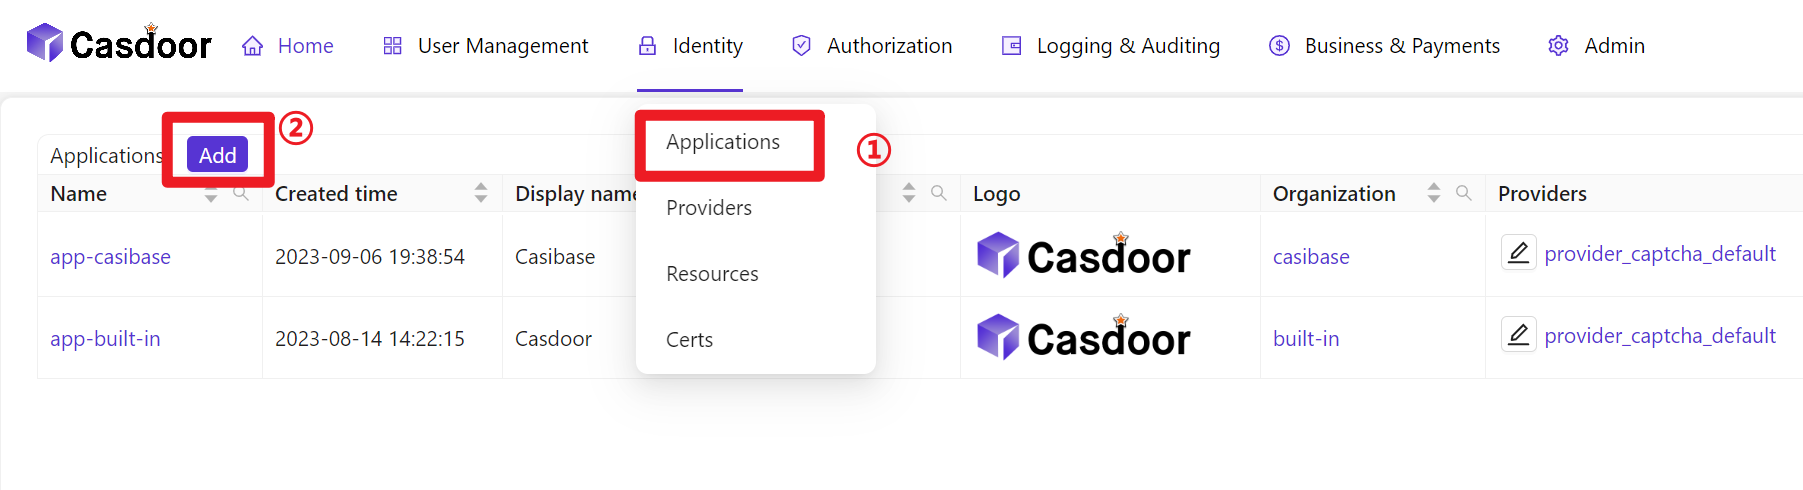Click the search icon in Organization column
Screen dimensions: 1803x490
[1463, 193]
